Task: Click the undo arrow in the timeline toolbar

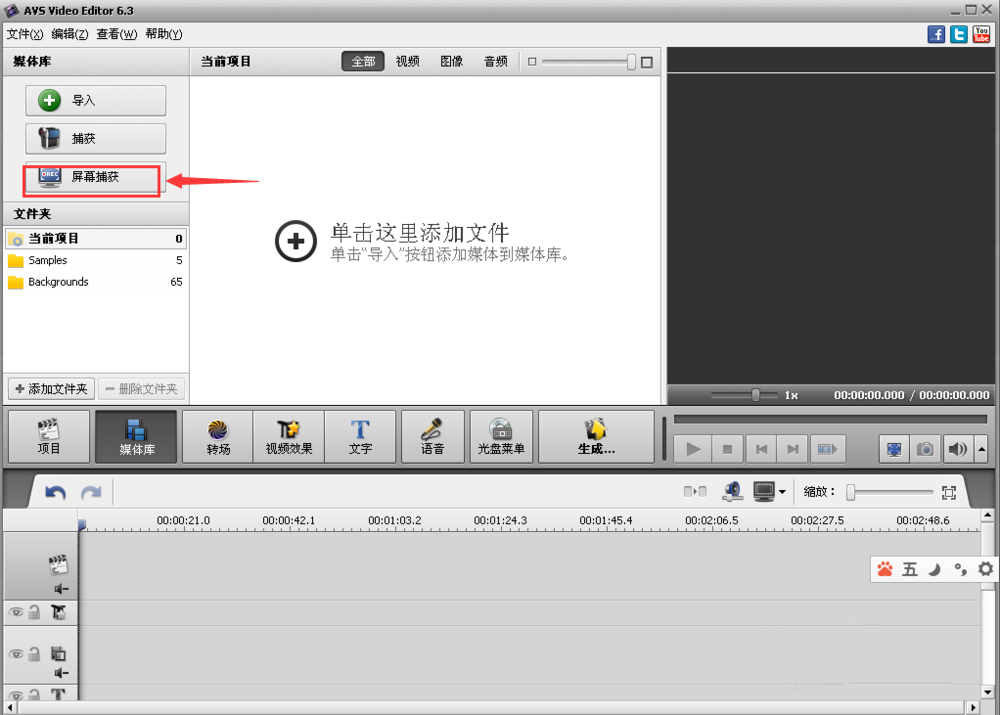Action: click(56, 492)
